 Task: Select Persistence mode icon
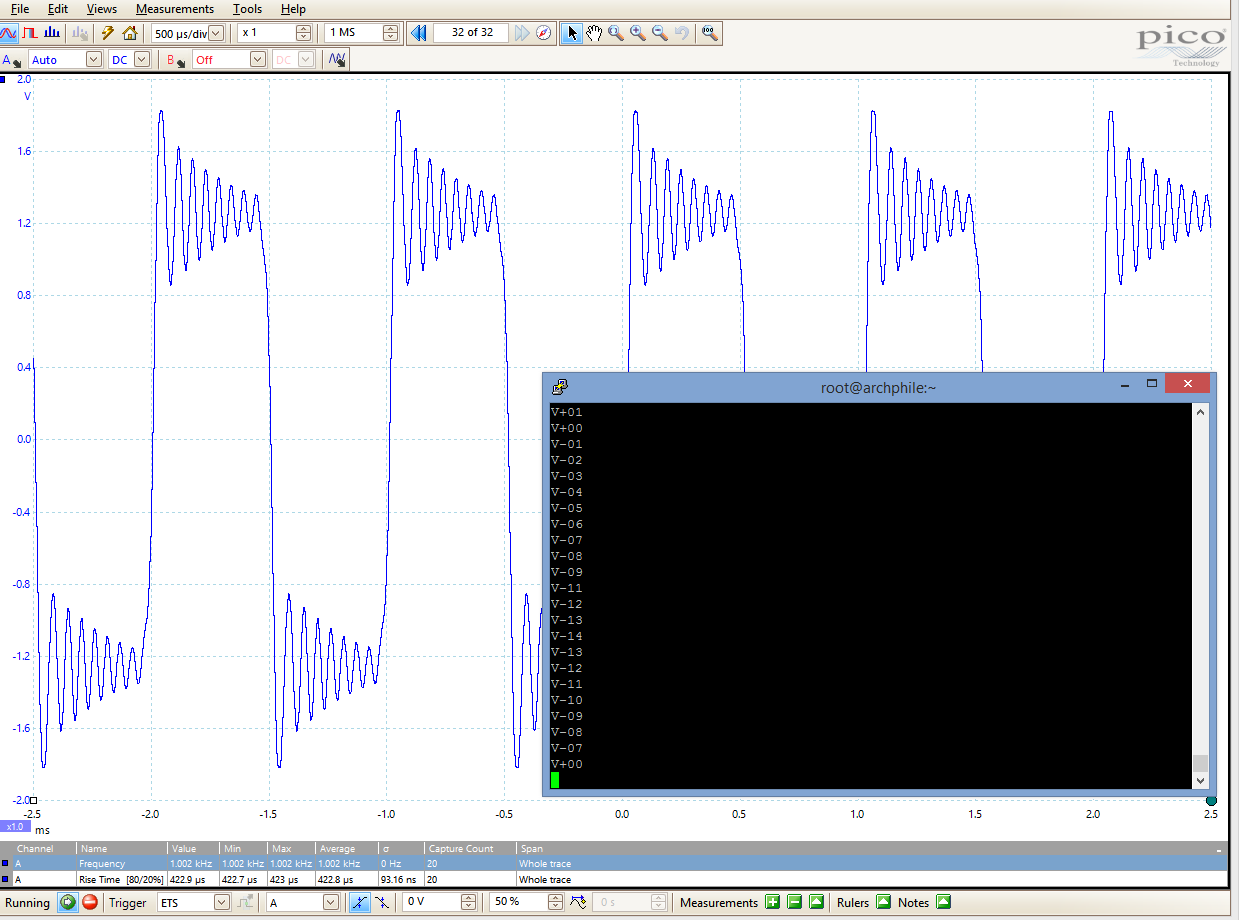pos(29,33)
